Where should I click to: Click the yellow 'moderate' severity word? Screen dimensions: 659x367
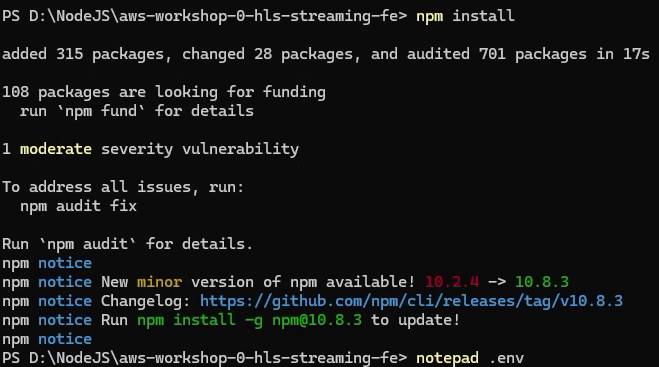tap(55, 149)
